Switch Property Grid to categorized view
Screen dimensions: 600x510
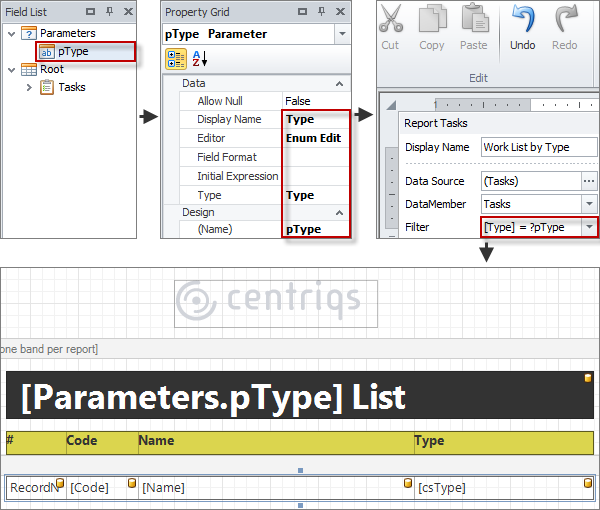175,59
